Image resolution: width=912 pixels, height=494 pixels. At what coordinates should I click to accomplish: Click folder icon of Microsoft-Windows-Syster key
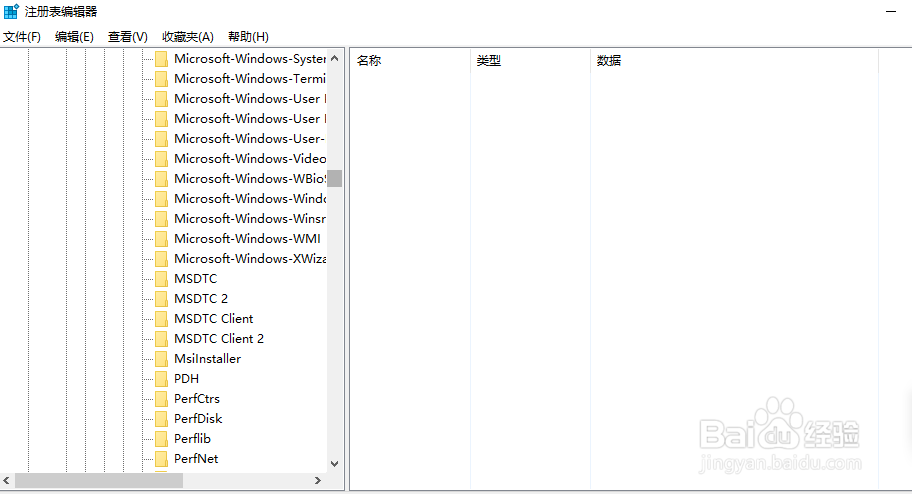click(161, 59)
